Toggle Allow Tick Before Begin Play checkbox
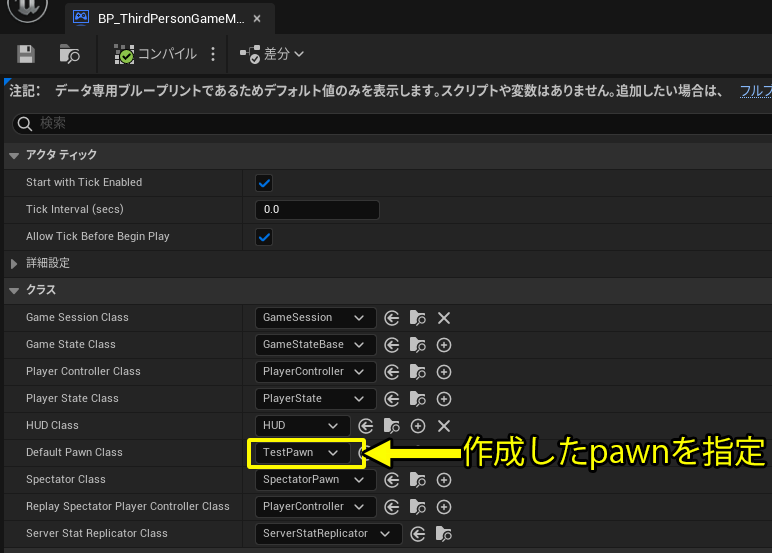 click(264, 237)
